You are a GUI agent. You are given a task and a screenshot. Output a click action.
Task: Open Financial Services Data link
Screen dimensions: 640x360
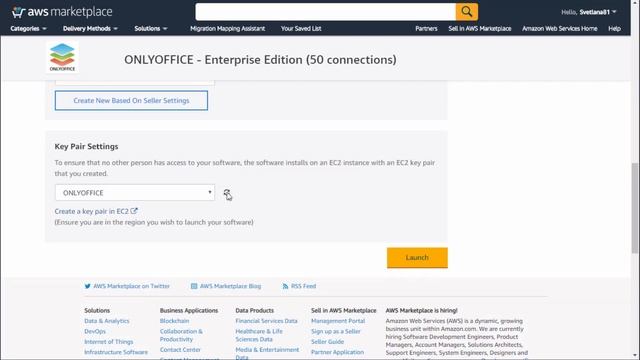coord(266,321)
